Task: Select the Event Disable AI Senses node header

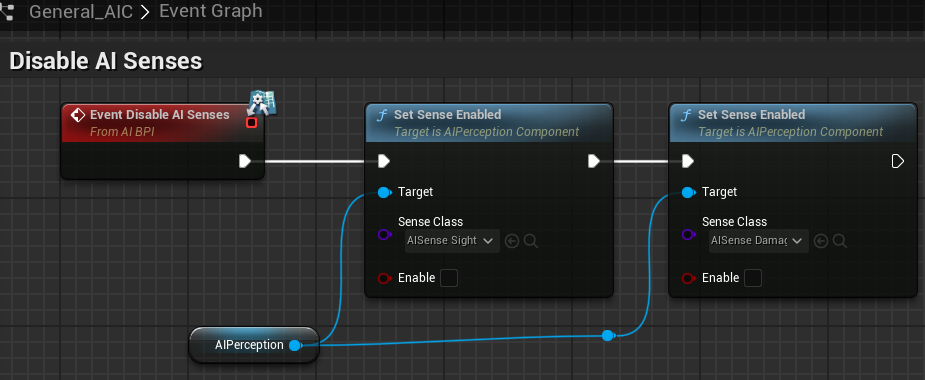Action: tap(162, 123)
